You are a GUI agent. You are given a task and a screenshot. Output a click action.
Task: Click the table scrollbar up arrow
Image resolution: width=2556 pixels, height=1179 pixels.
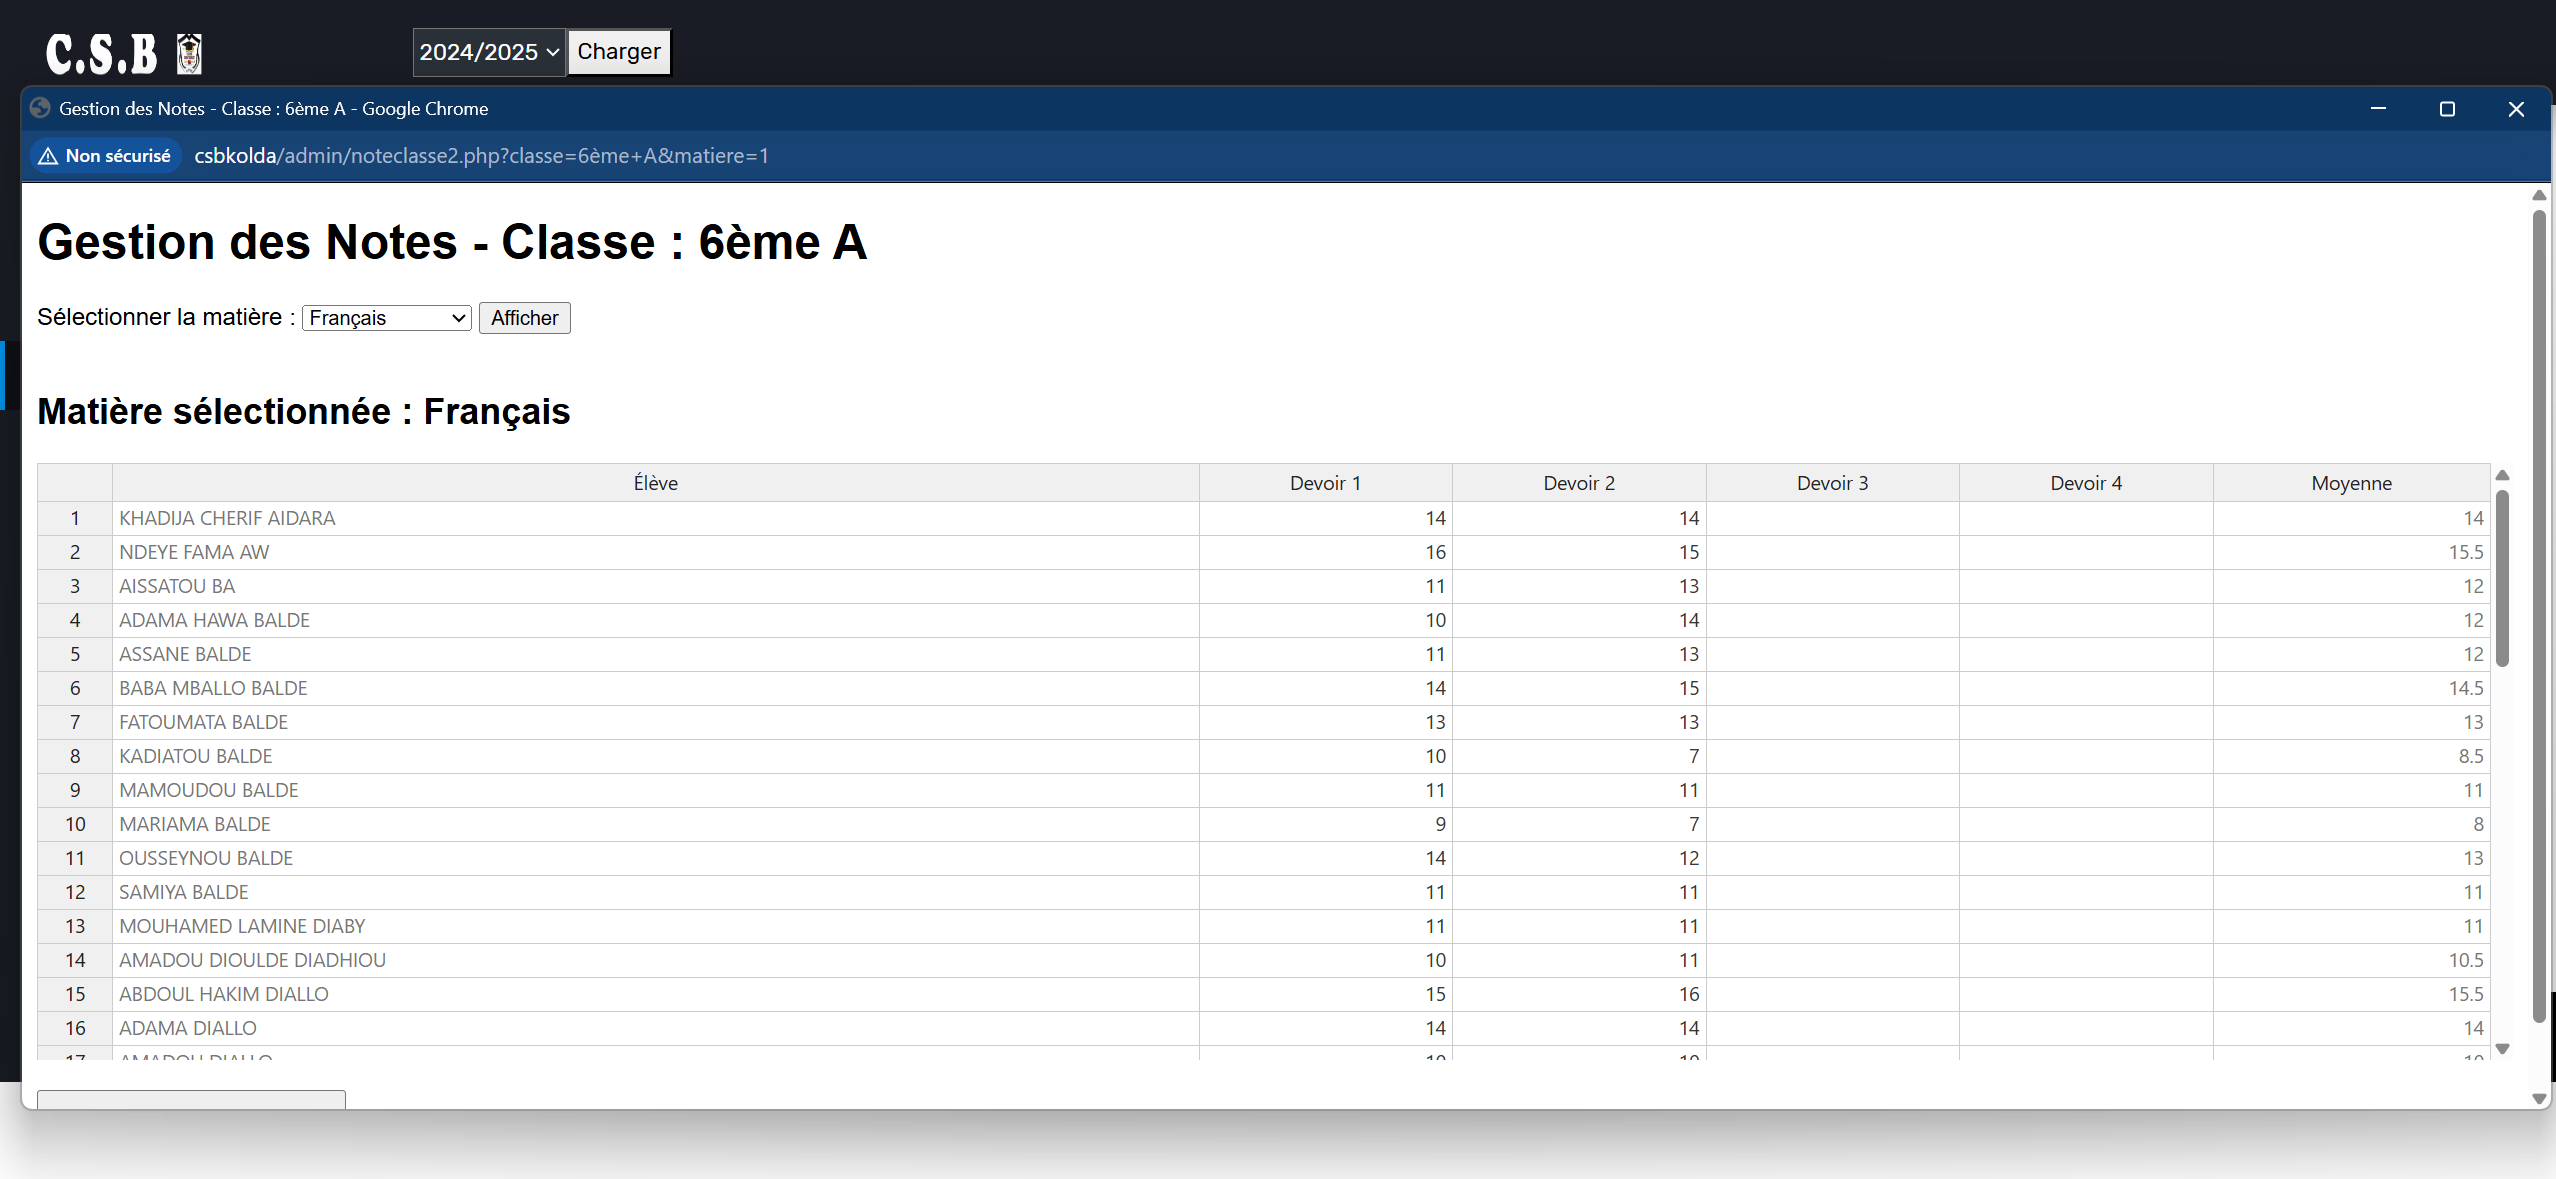(2502, 476)
